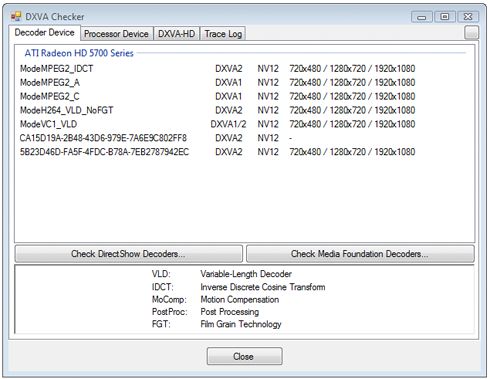Click DXVA1 in the ModeMPEG2_A row
The height and width of the screenshot is (379, 490).
pos(228,82)
